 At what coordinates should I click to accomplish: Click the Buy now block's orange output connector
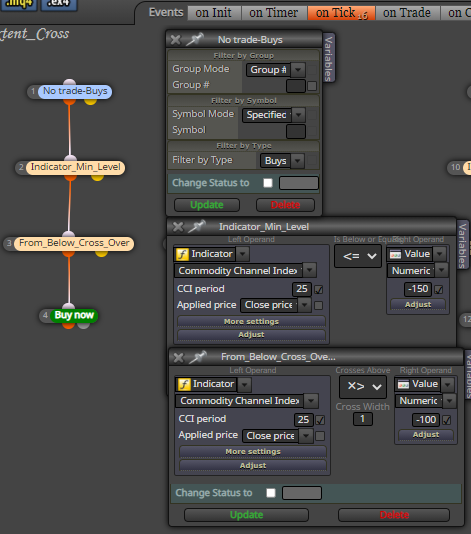point(68,325)
